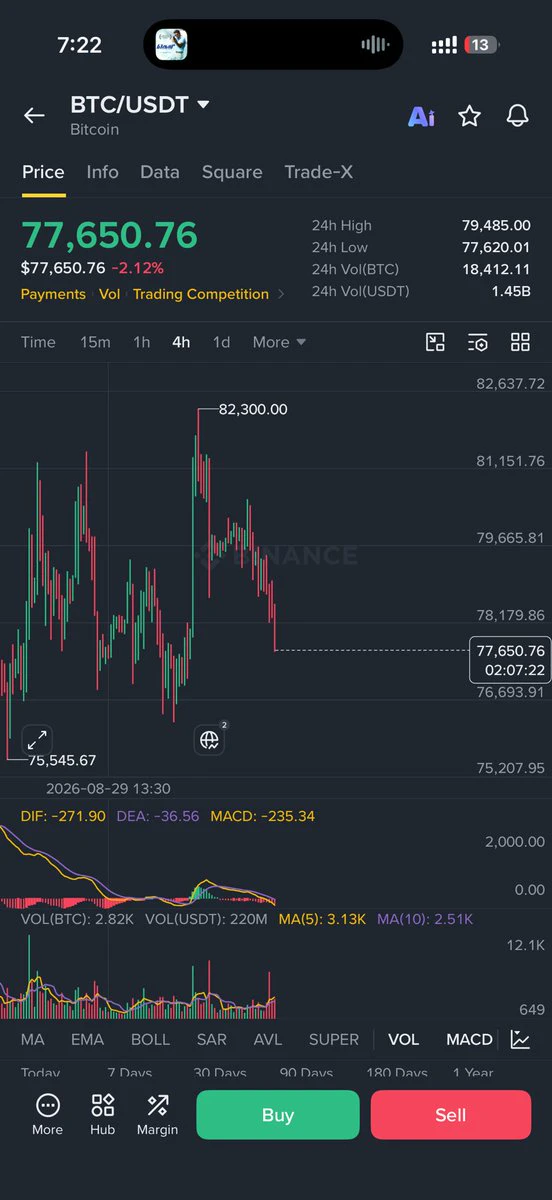Select the 1h interval
Screen dimensions: 552x1200
(142, 342)
